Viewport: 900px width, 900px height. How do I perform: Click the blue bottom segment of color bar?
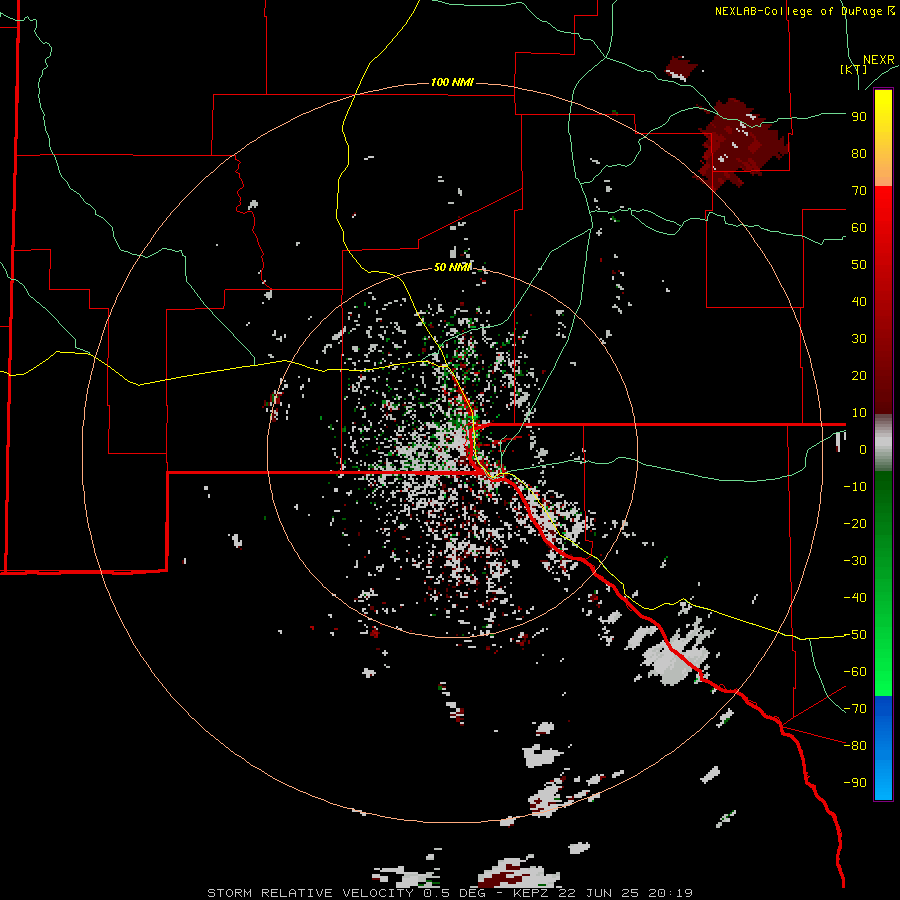click(x=883, y=748)
